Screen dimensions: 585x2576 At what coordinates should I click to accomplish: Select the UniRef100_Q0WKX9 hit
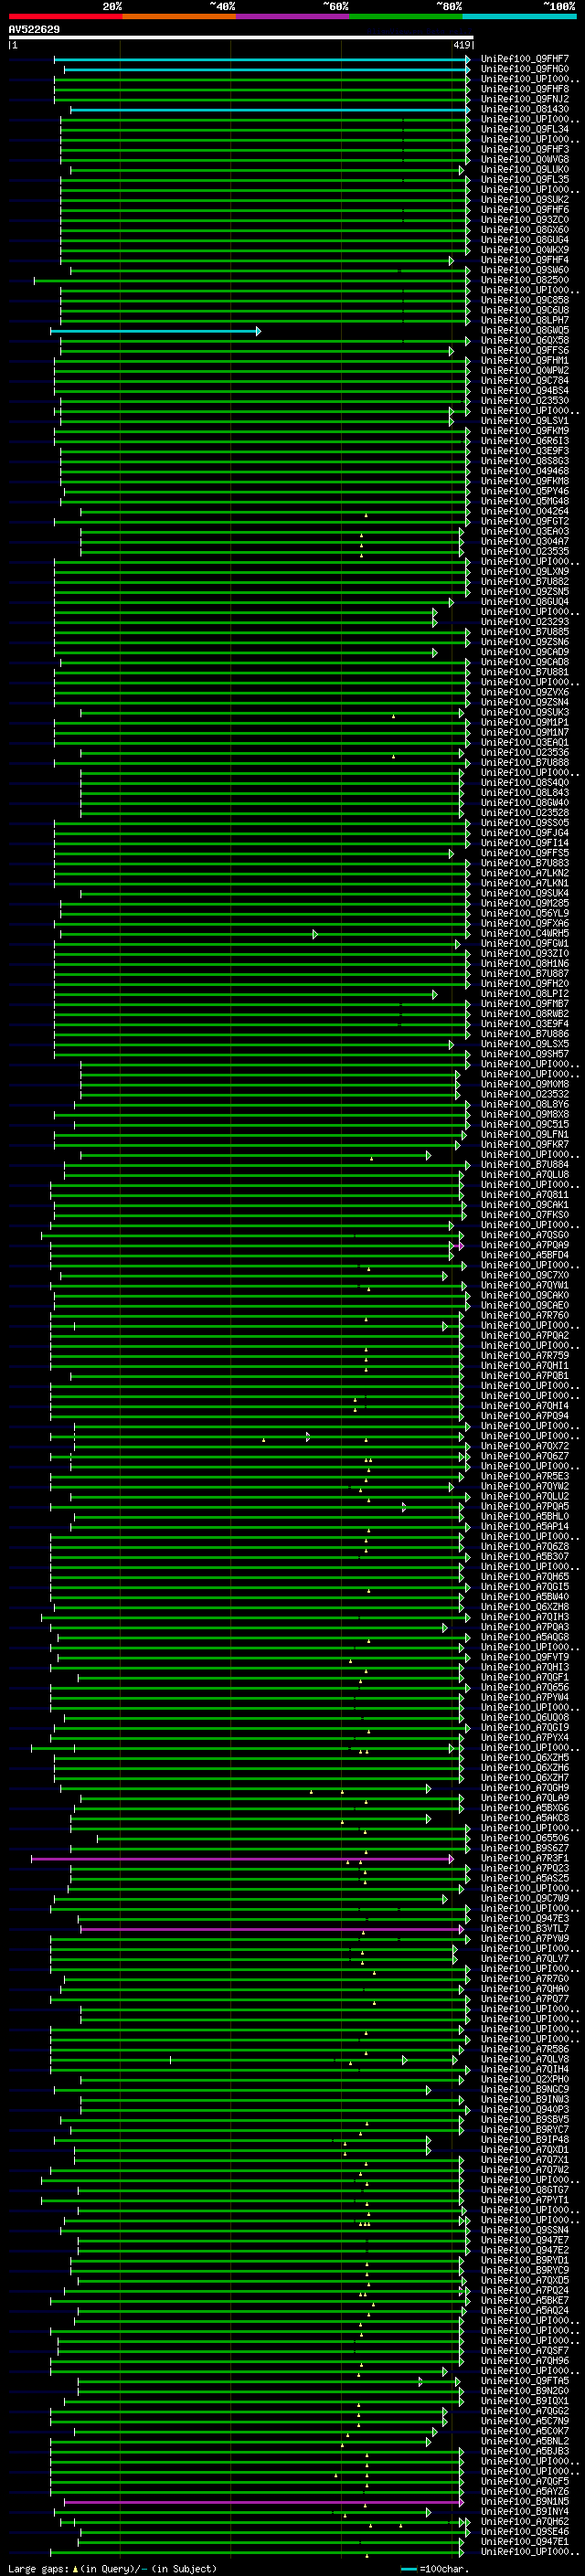525,250
